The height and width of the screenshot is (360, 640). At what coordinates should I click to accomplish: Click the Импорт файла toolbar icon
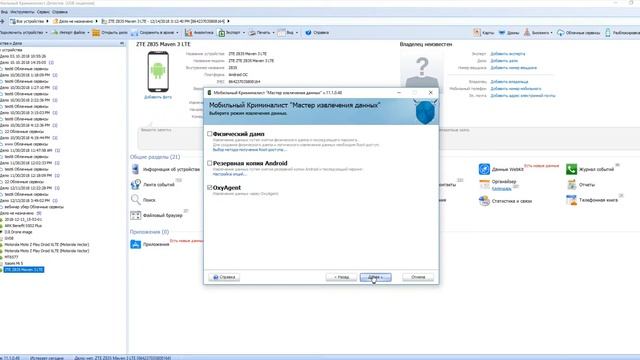[x=55, y=33]
